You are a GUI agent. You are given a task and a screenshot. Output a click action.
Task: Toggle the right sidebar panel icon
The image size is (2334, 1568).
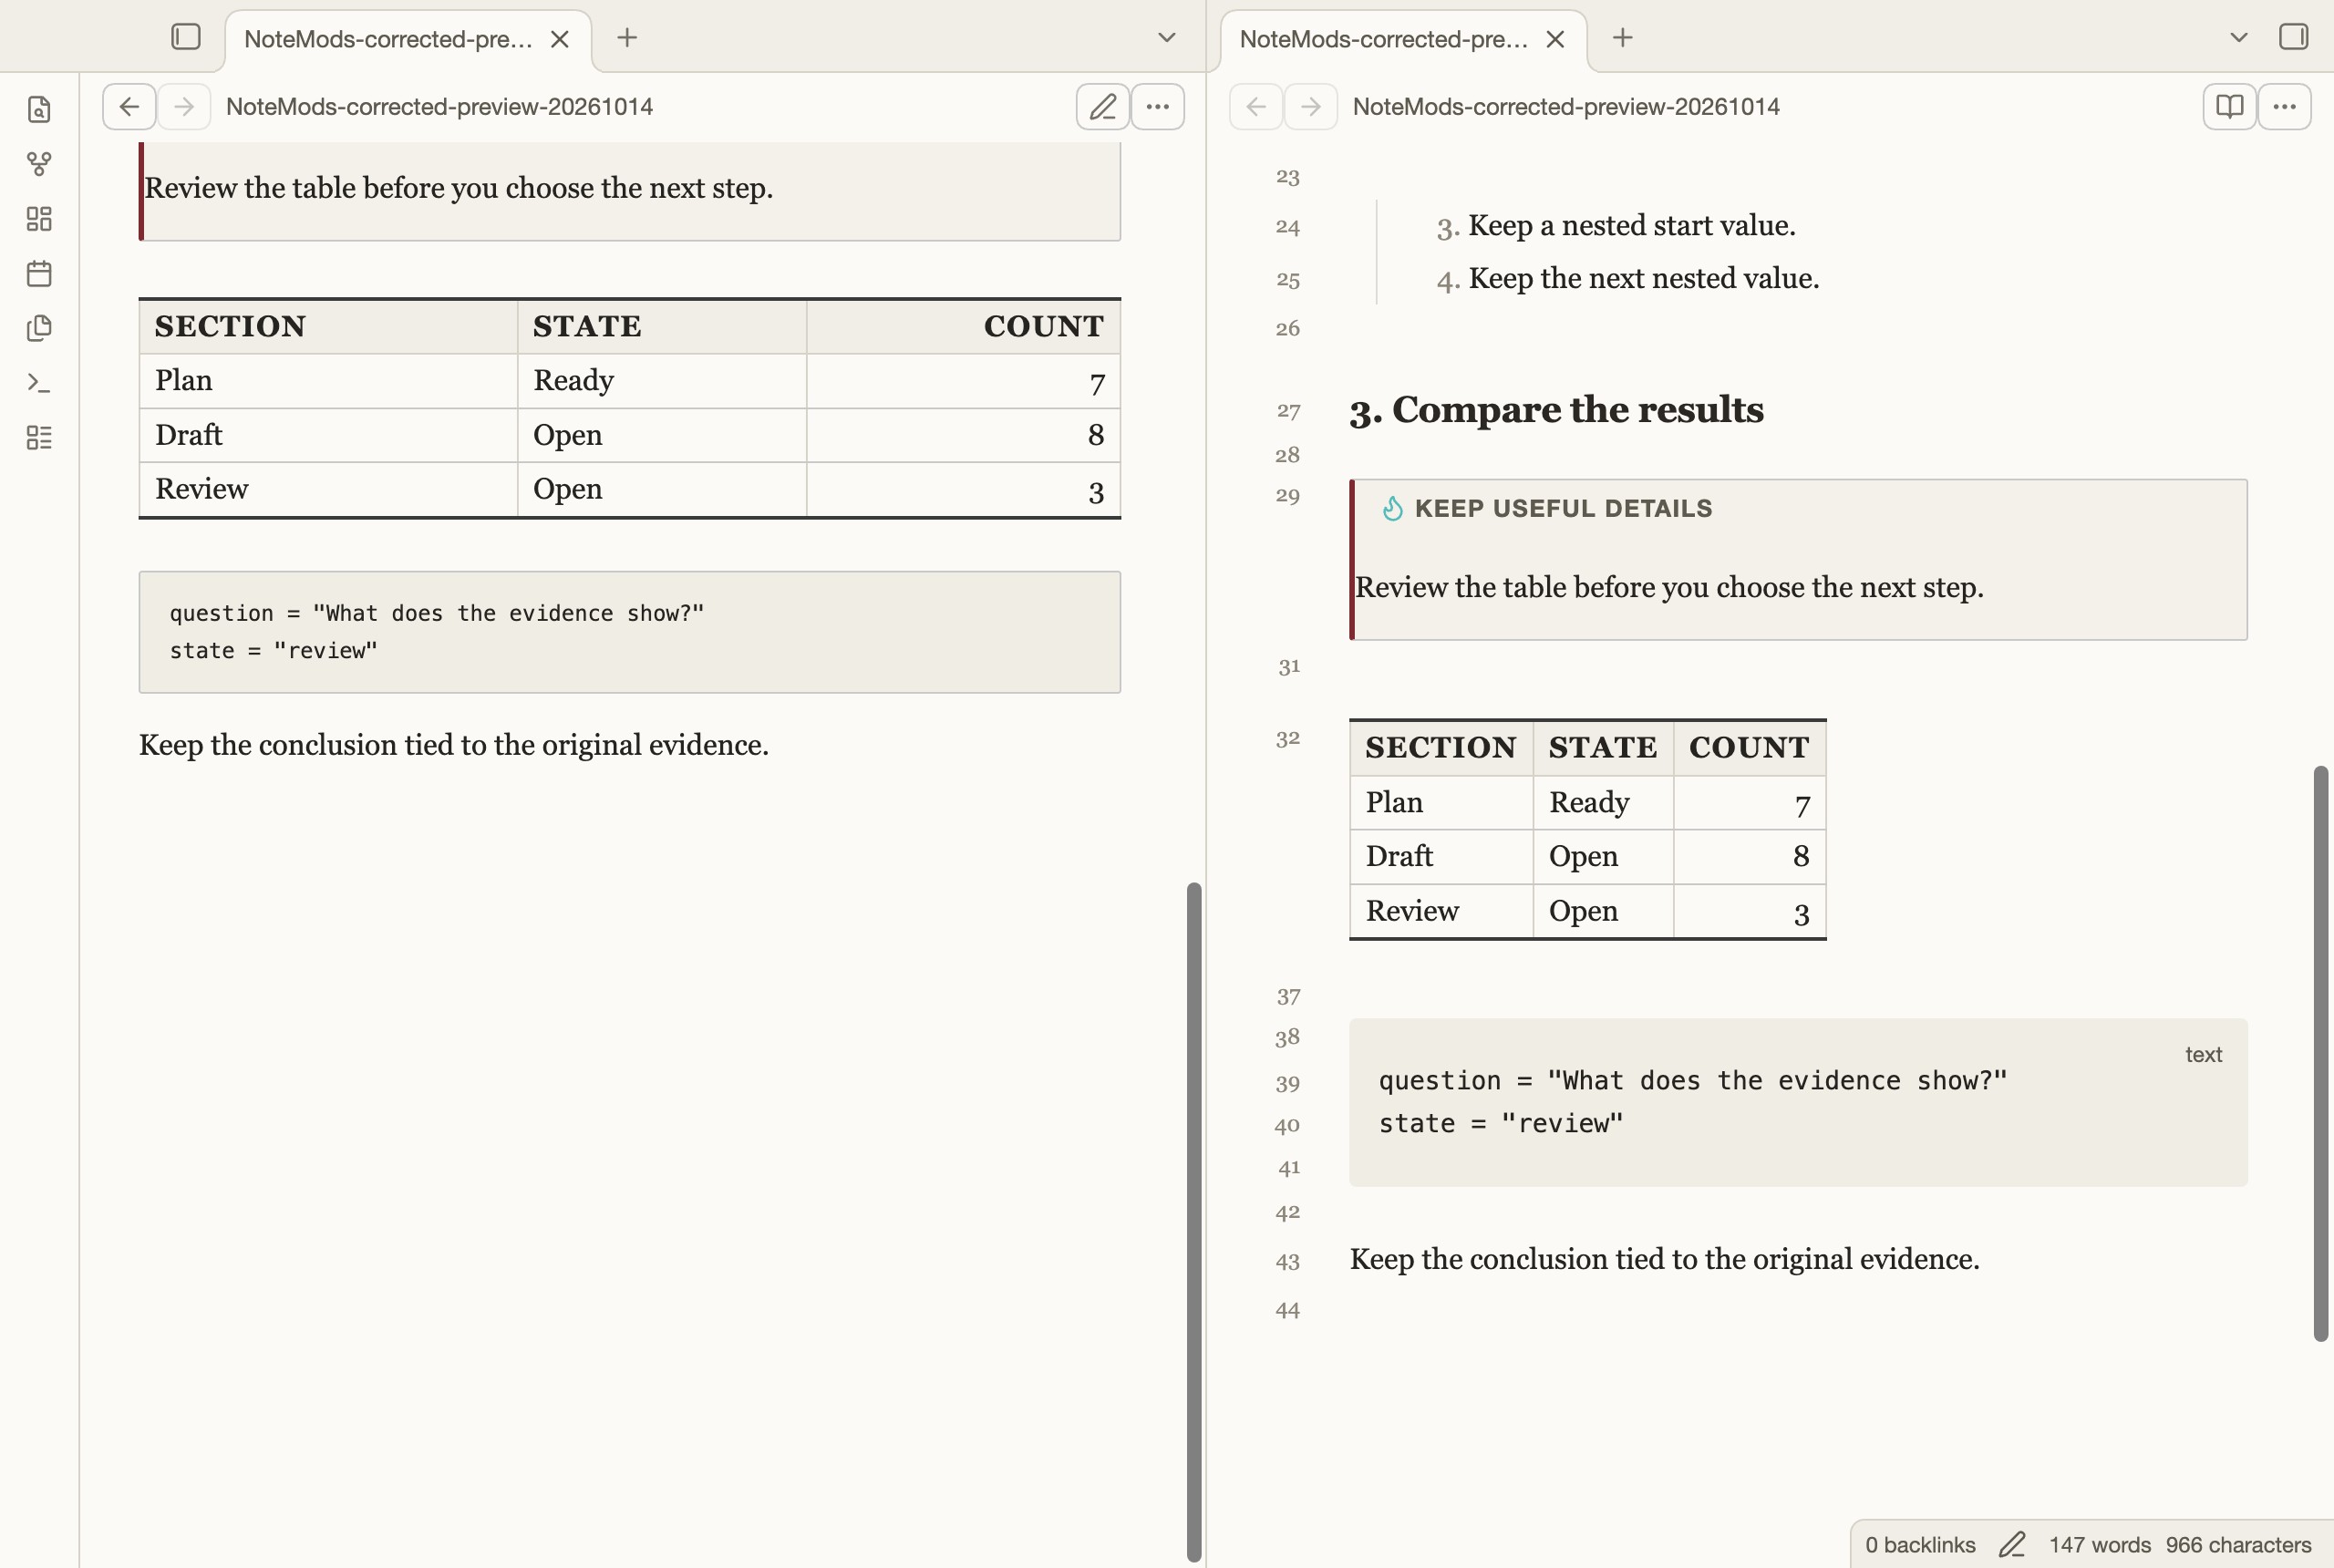pyautogui.click(x=2293, y=37)
